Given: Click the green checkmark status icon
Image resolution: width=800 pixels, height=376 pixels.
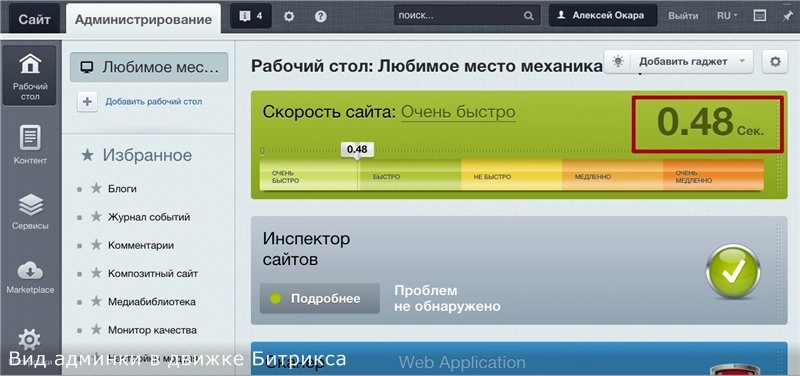Looking at the screenshot, I should [x=733, y=272].
